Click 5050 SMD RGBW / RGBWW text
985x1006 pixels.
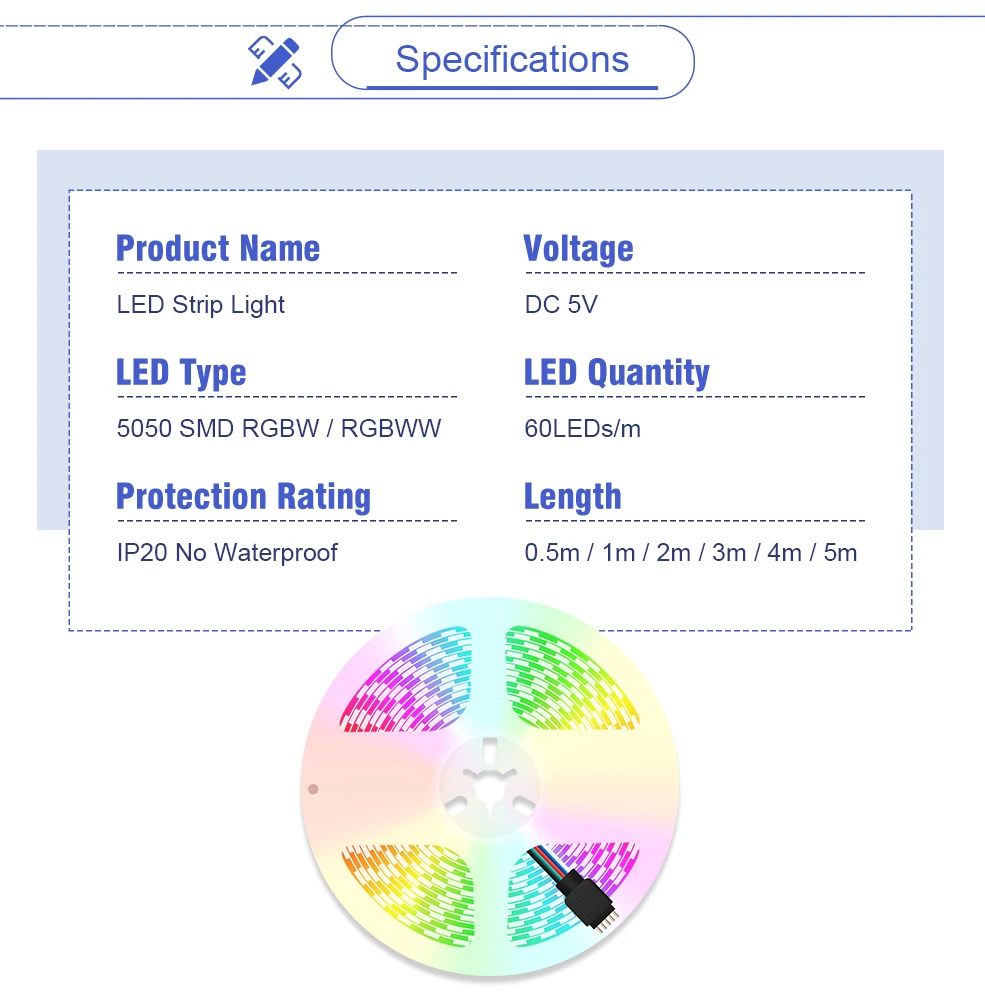(279, 429)
